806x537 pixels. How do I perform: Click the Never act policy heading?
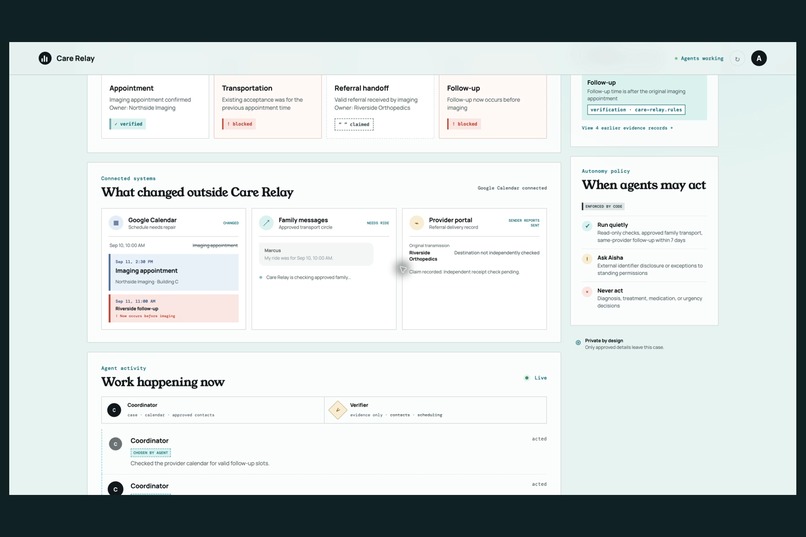point(610,291)
